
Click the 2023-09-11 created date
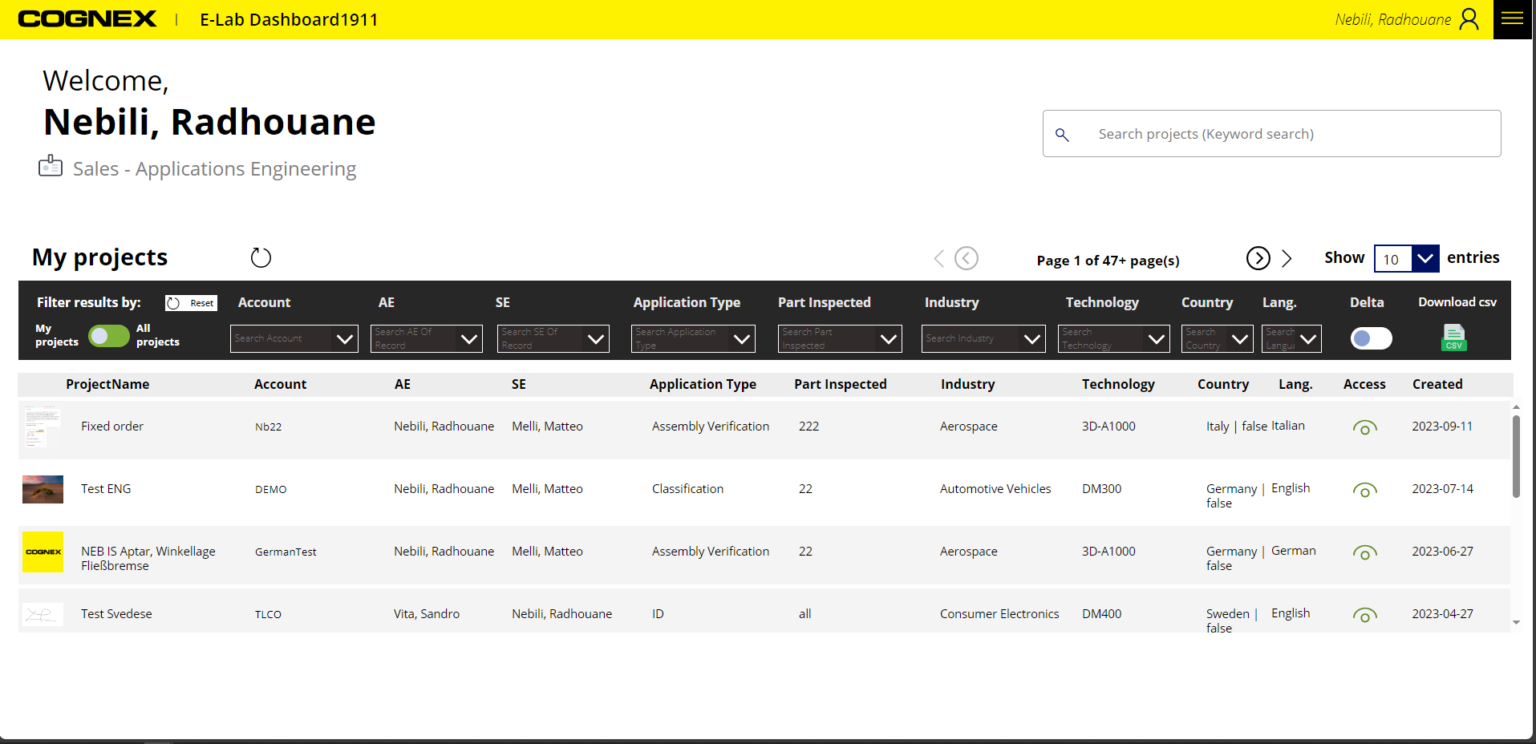[x=1442, y=426]
